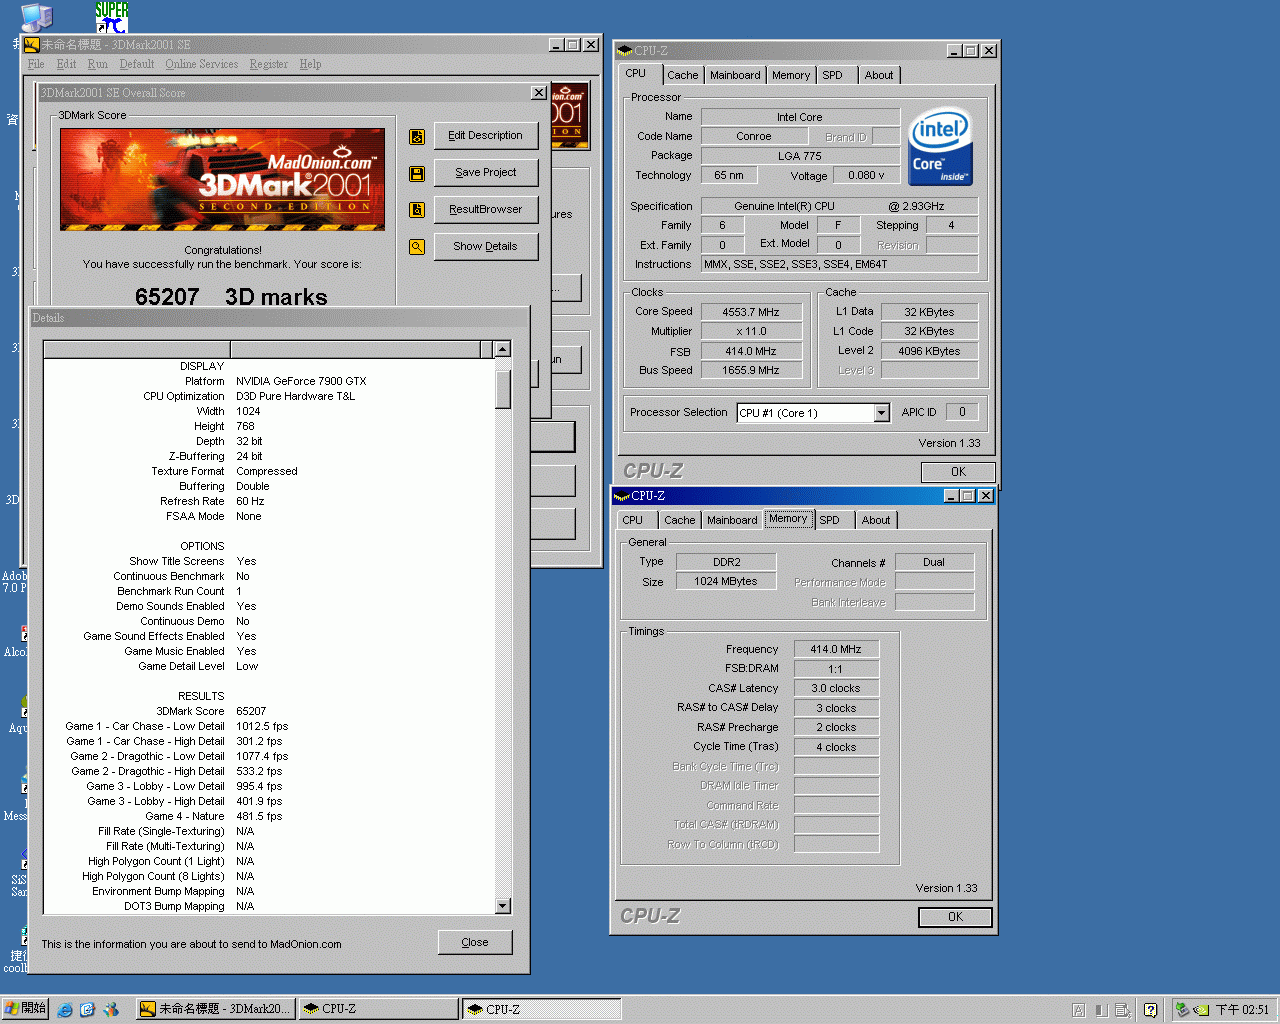1280x1024 pixels.
Task: Click the third quick launch icon
Action: point(111,1010)
